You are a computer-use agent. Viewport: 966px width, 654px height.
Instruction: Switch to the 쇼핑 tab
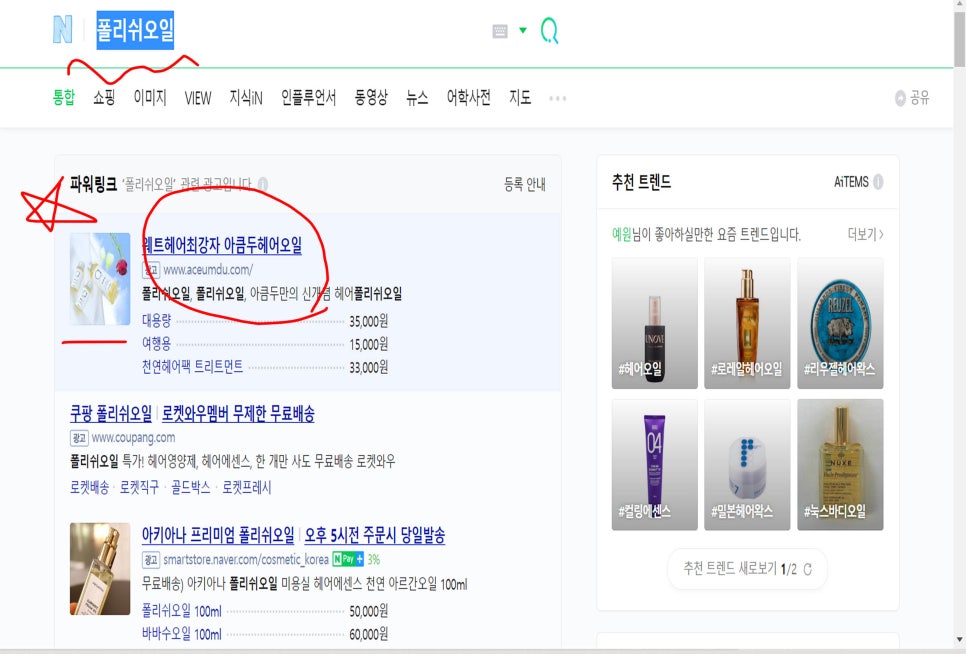tap(104, 97)
